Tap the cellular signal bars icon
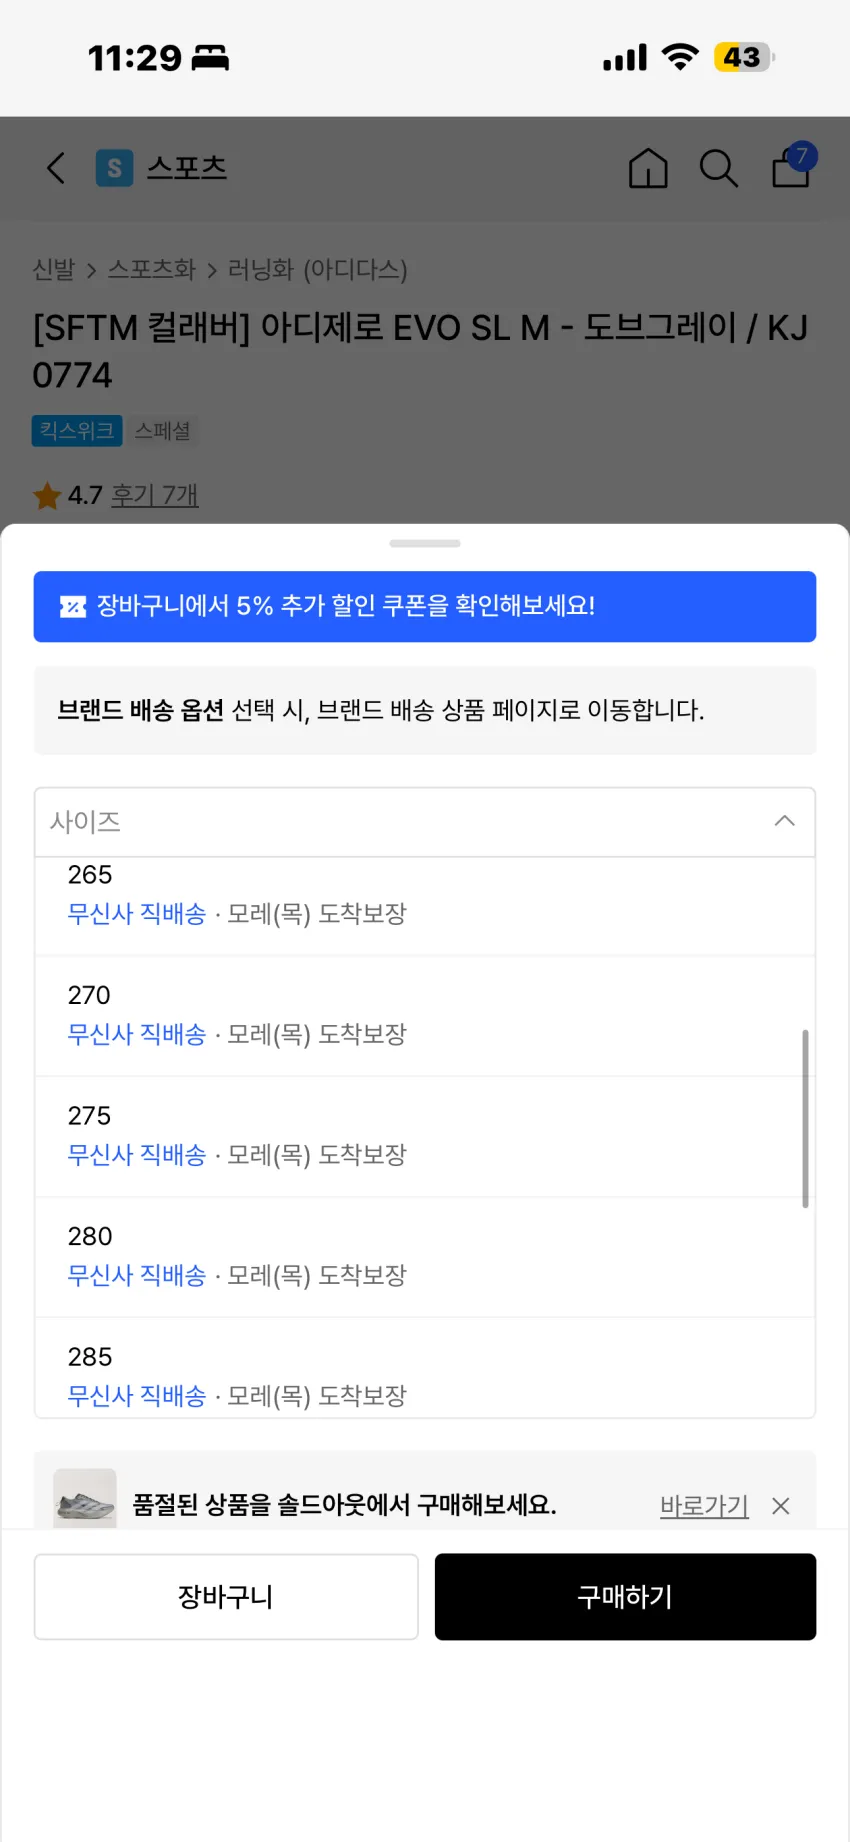This screenshot has width=850, height=1842. (625, 57)
